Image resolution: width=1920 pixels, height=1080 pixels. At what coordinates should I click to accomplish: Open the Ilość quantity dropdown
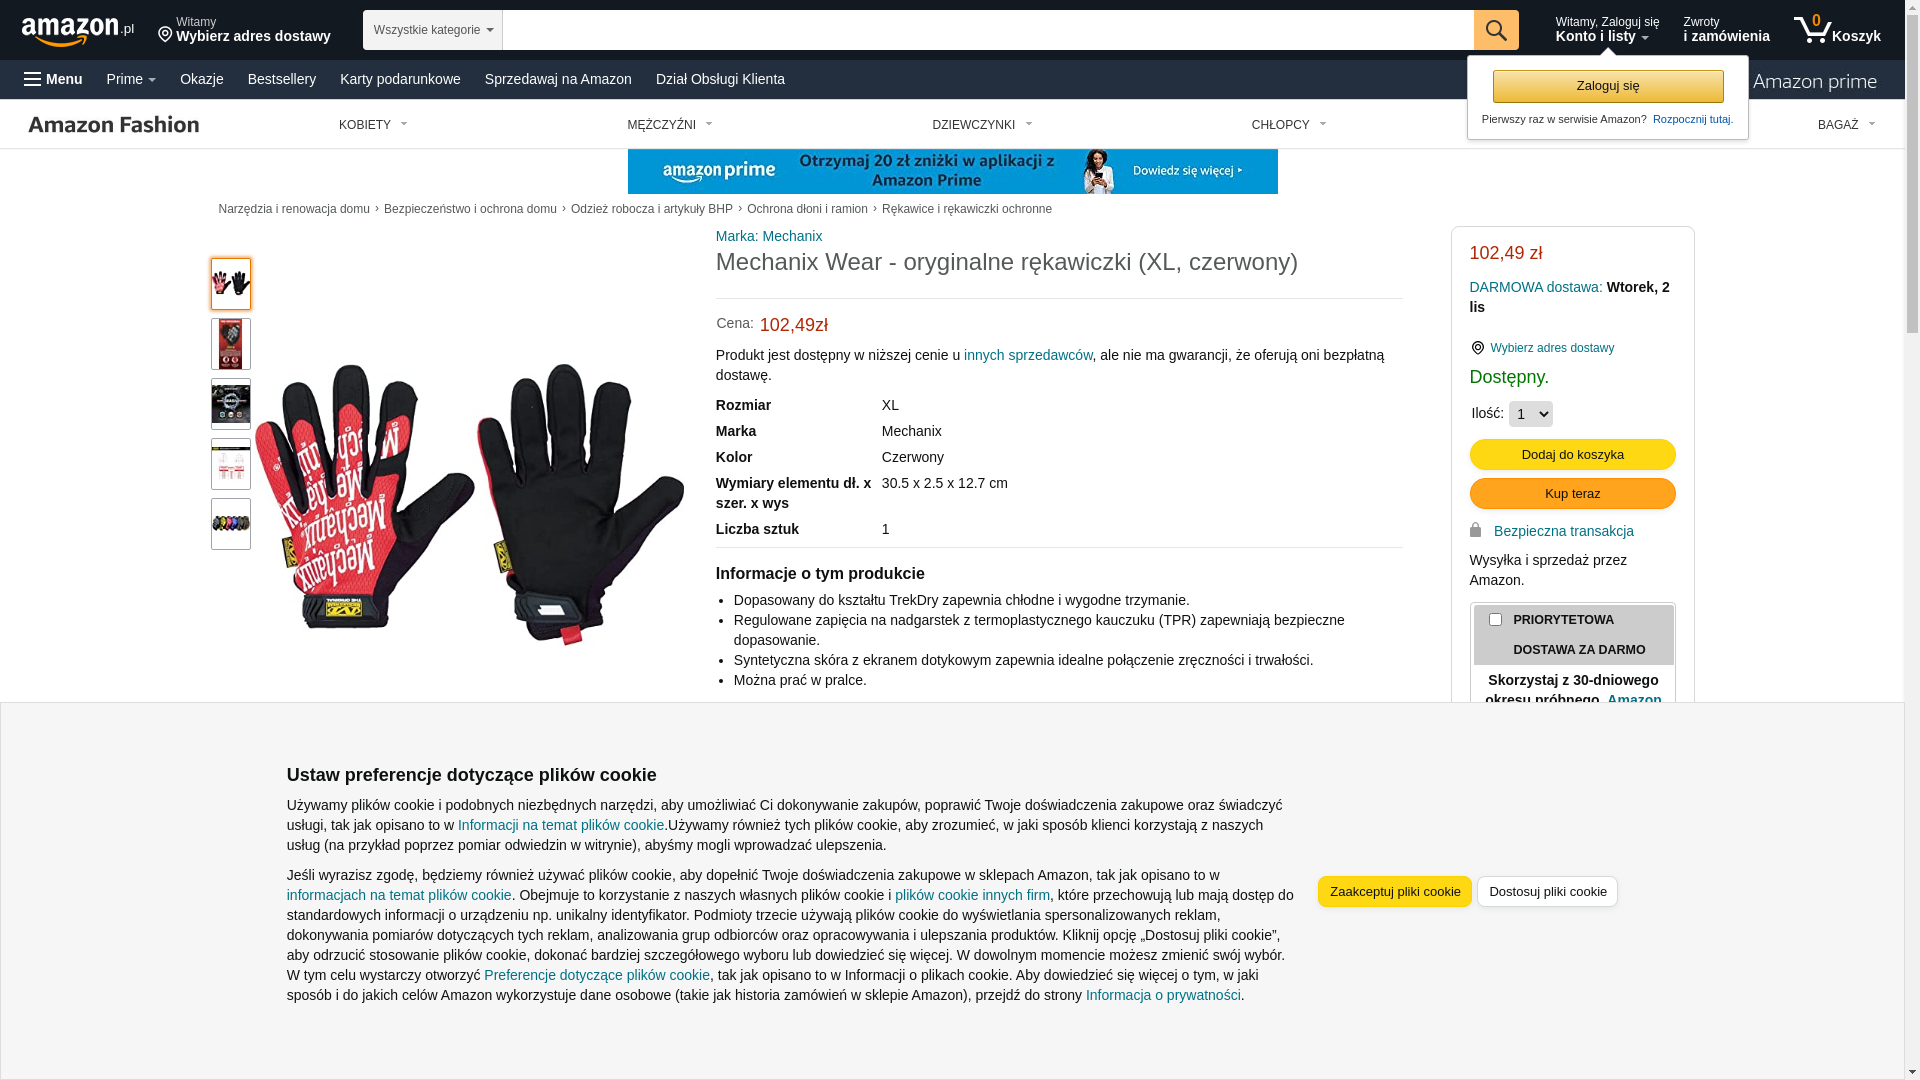[x=1530, y=414]
